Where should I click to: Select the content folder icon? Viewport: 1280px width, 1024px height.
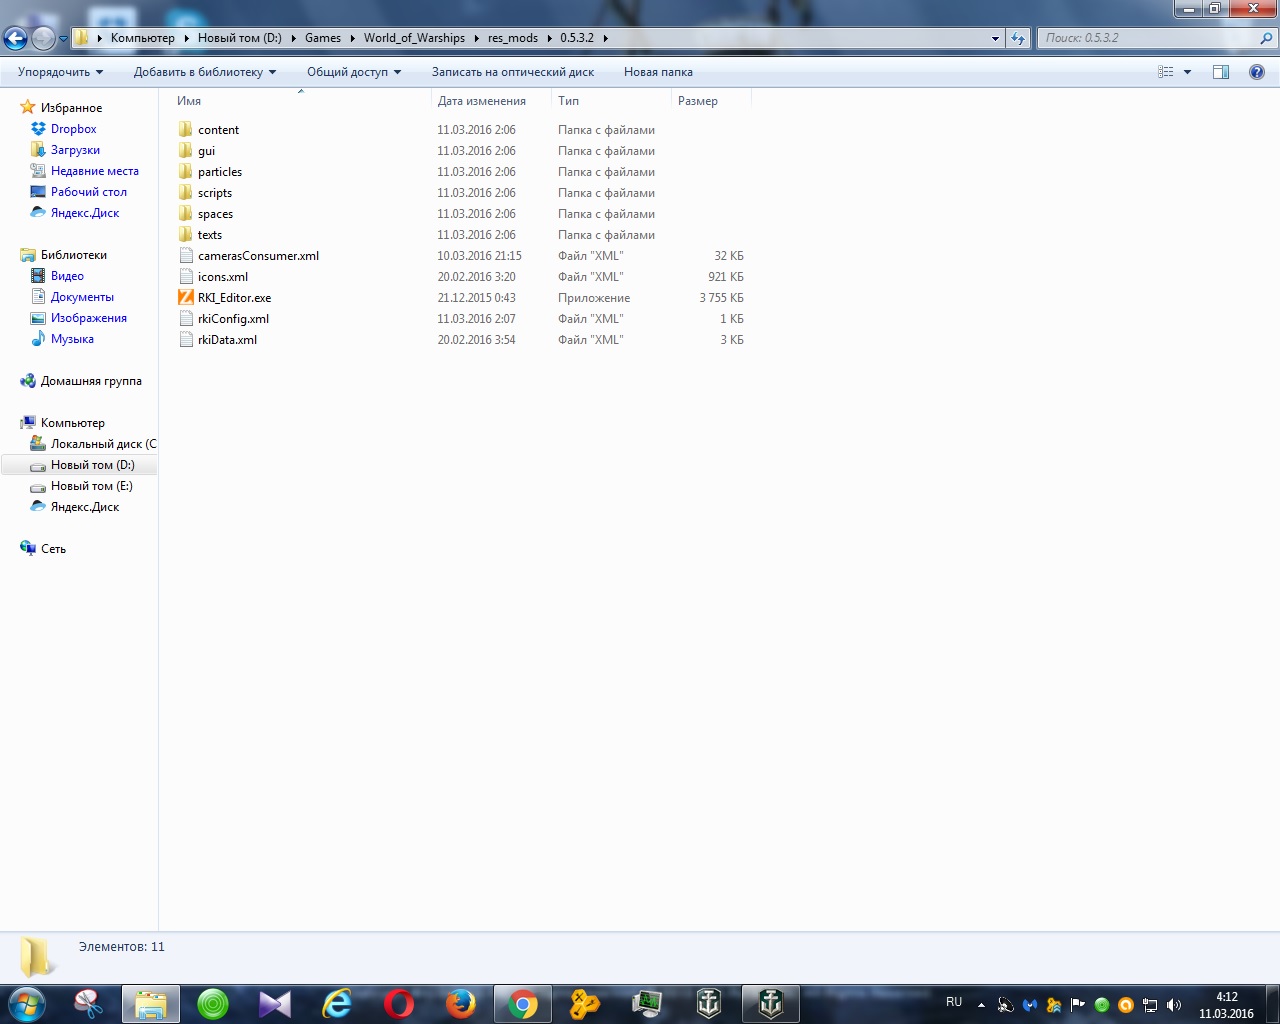click(x=185, y=130)
